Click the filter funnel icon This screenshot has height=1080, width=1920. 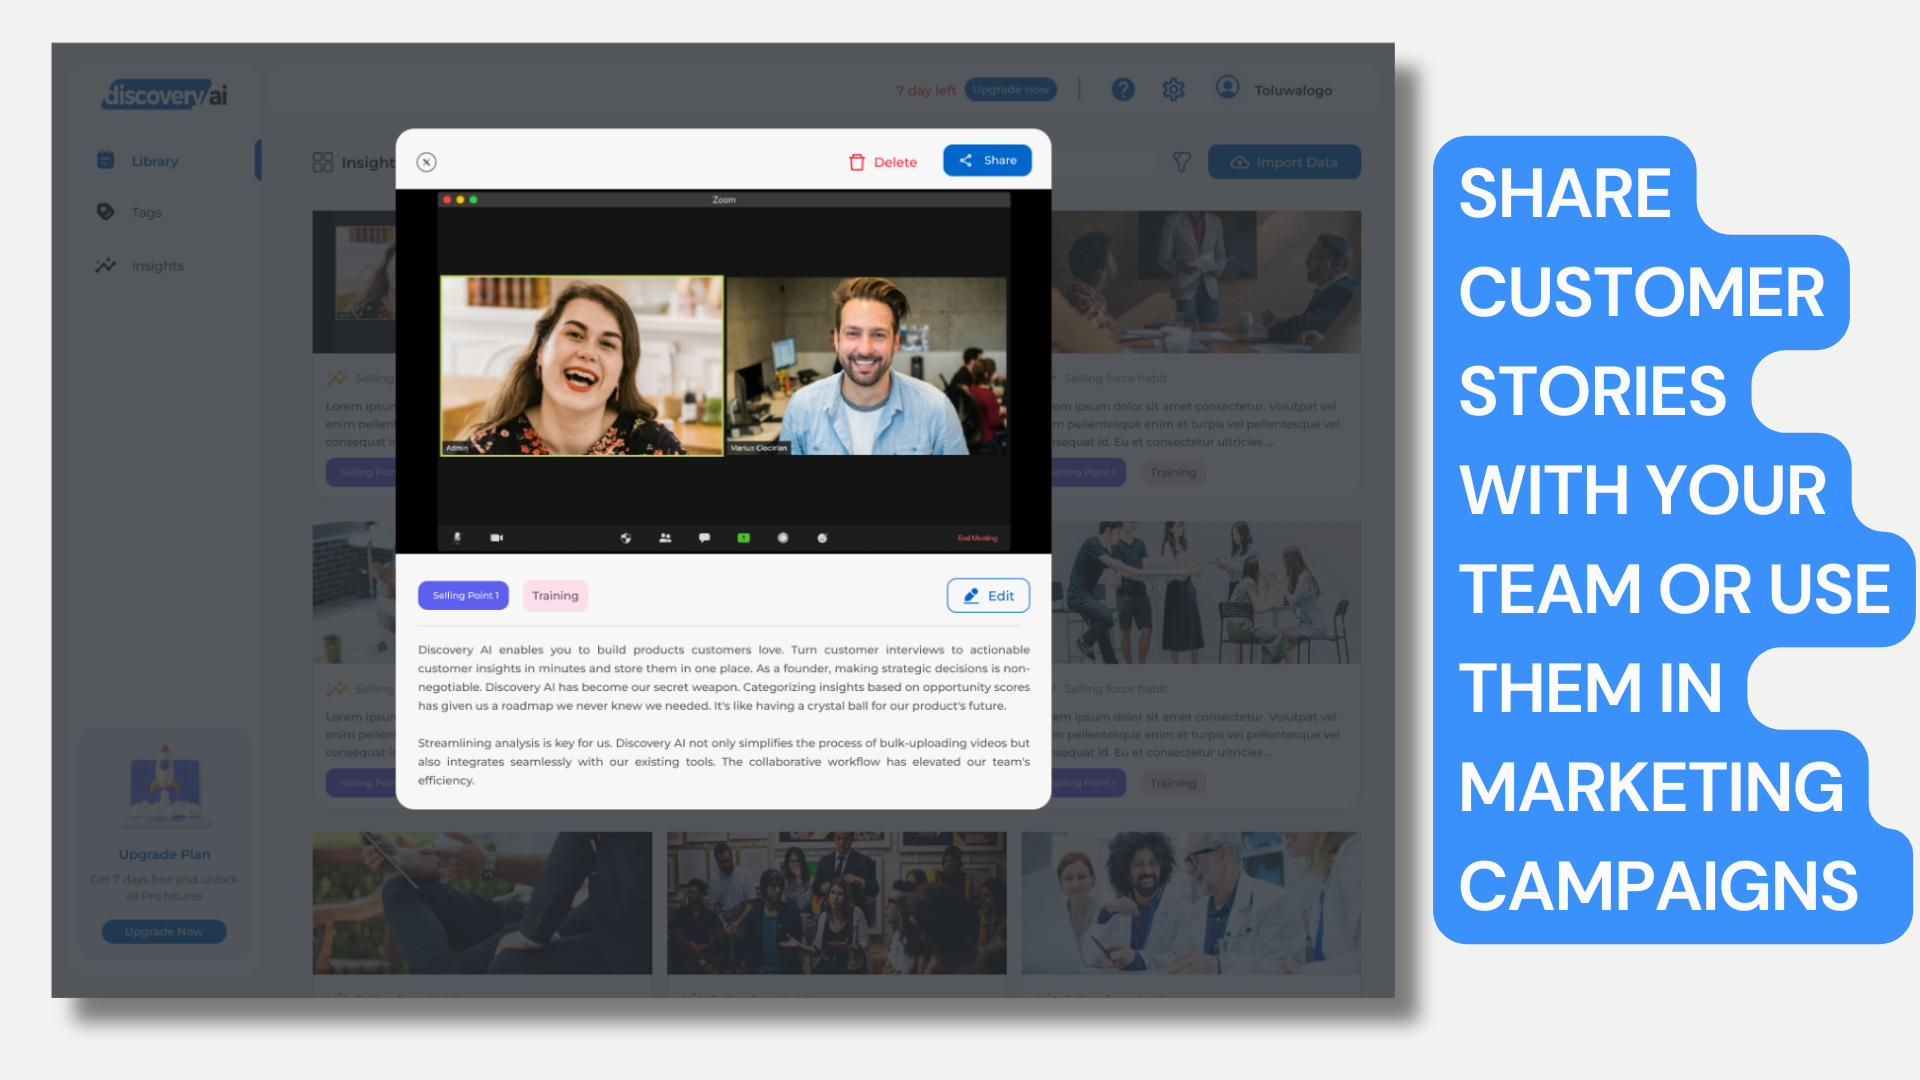tap(1181, 162)
